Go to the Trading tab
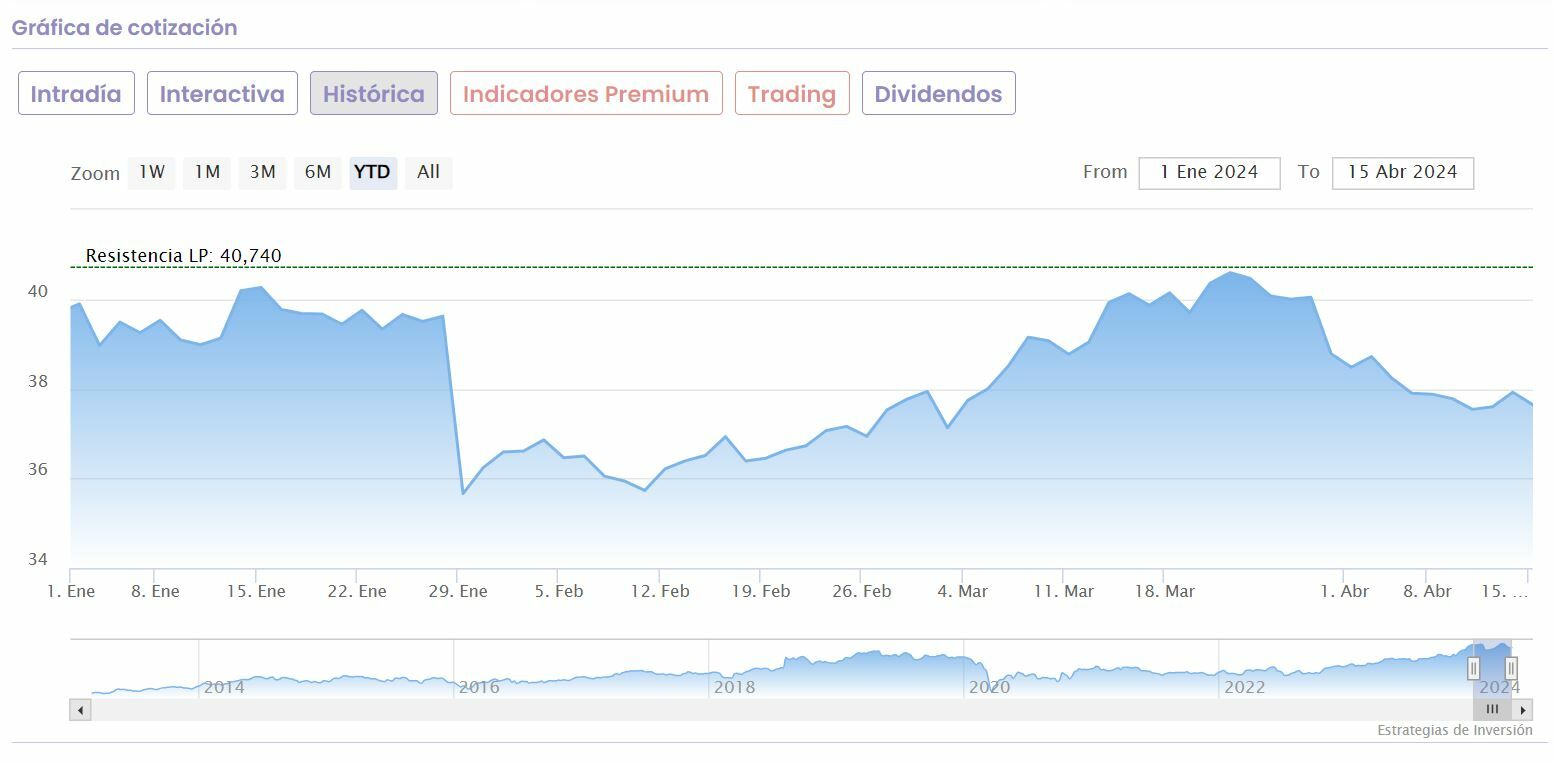Screen dimensions: 1554x763 click(x=792, y=94)
